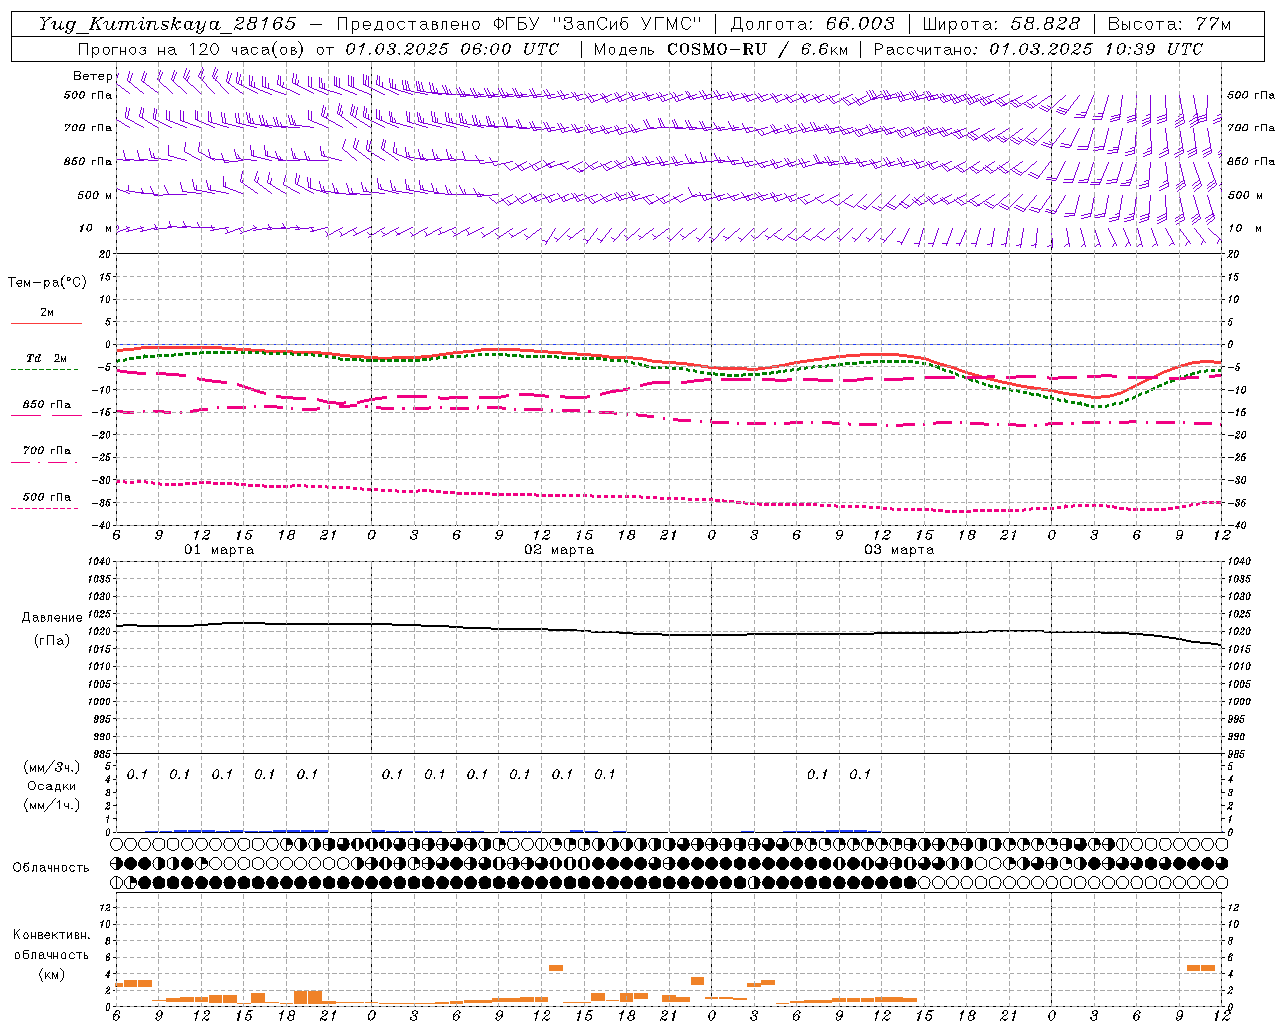This screenshot has width=1280, height=1024.
Task: Click the Ветер panel label
Action: (93, 76)
